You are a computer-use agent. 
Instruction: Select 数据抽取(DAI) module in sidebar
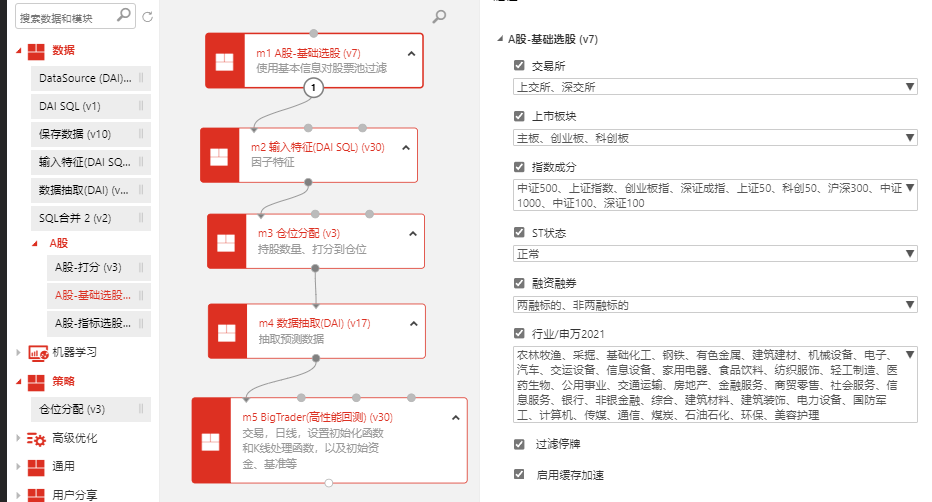(x=91, y=190)
